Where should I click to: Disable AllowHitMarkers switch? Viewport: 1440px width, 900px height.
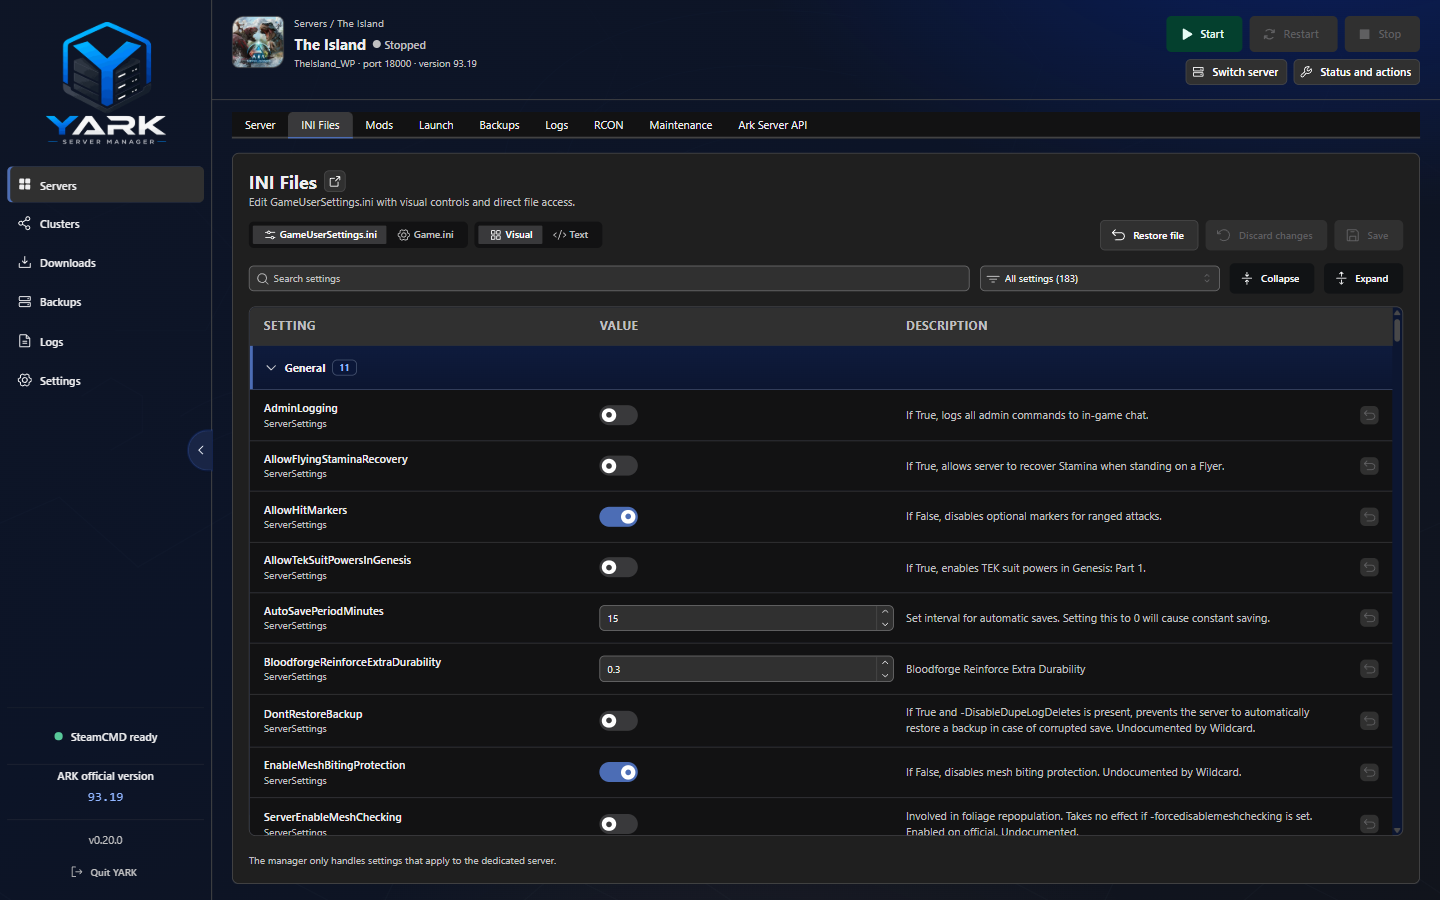(618, 517)
